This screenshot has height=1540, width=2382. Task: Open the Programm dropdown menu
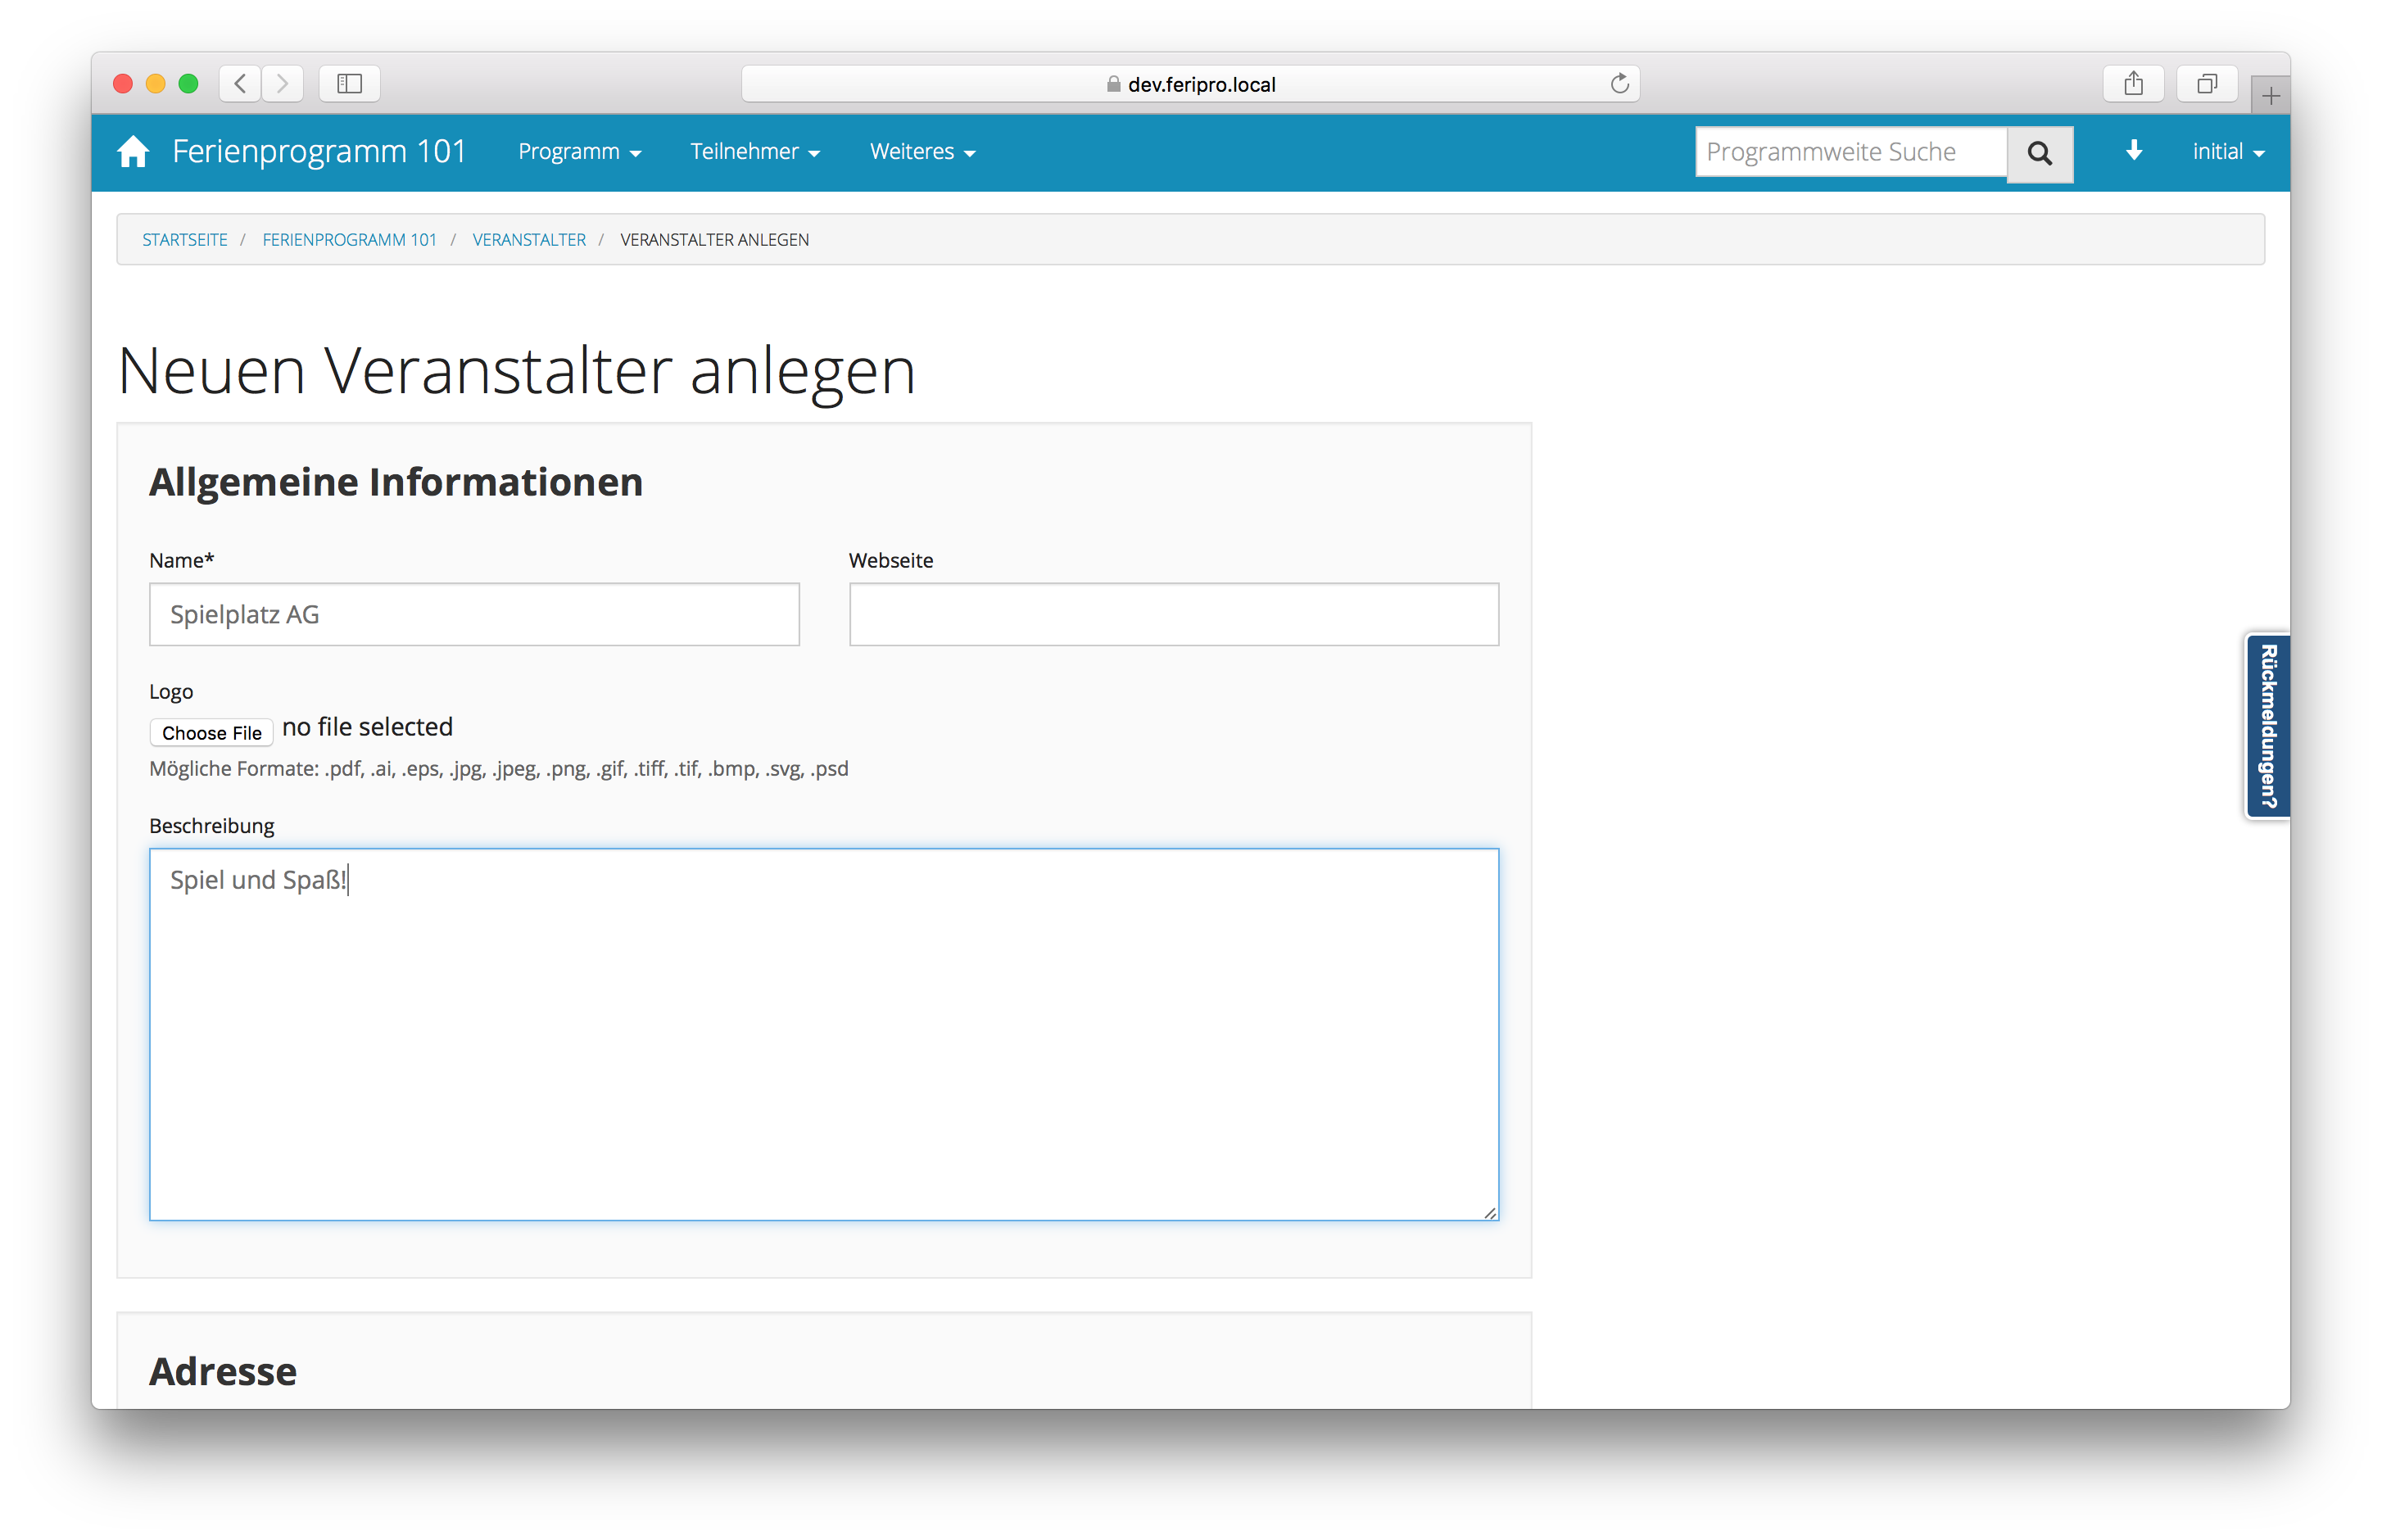click(579, 152)
